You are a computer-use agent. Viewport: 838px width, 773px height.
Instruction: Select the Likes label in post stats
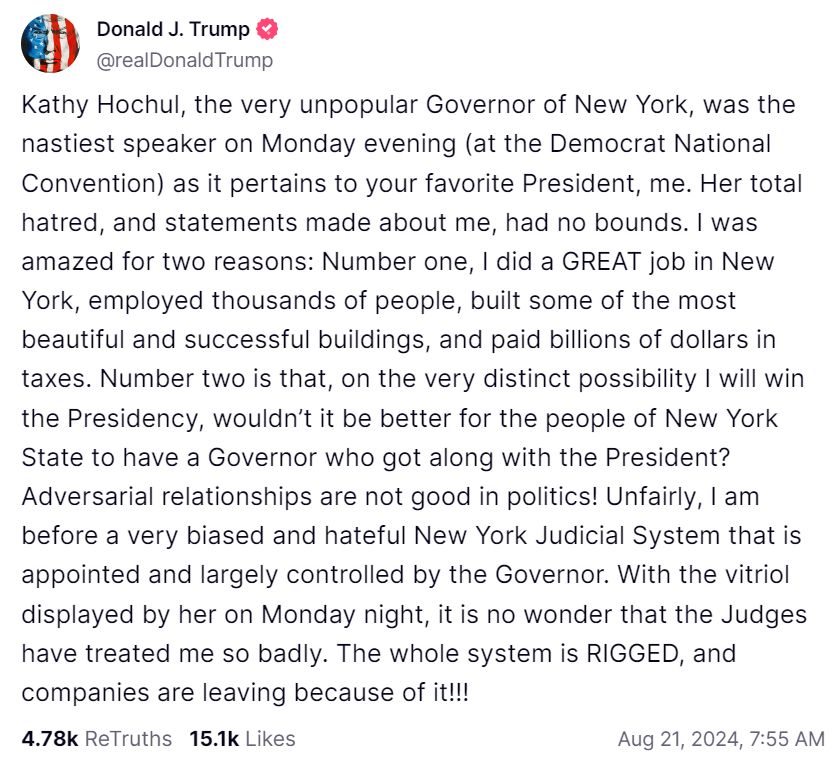coord(270,739)
